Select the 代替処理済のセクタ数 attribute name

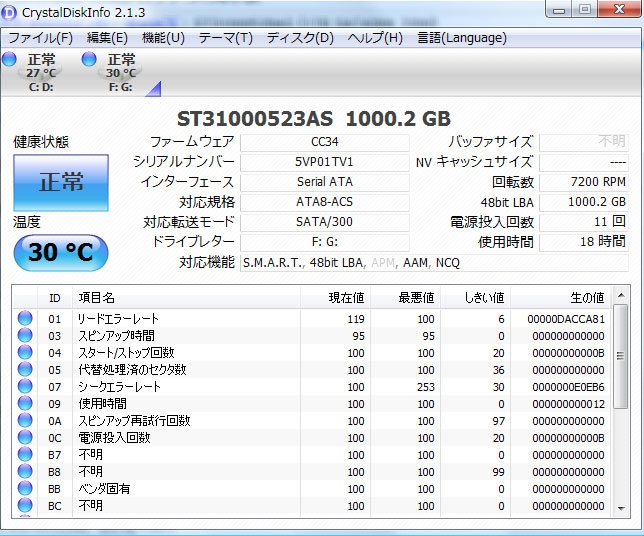(132, 370)
